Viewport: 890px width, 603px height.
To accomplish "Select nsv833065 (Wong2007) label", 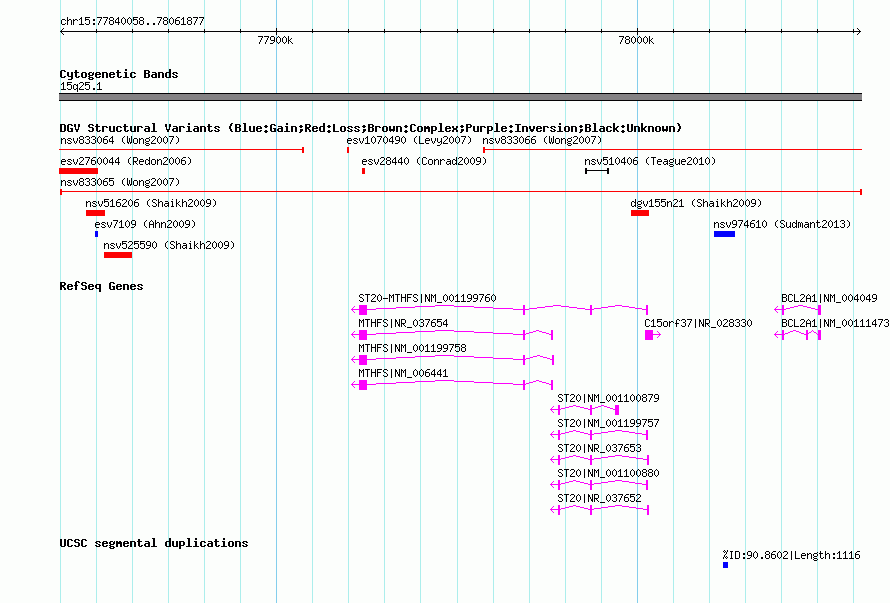I will pos(120,182).
